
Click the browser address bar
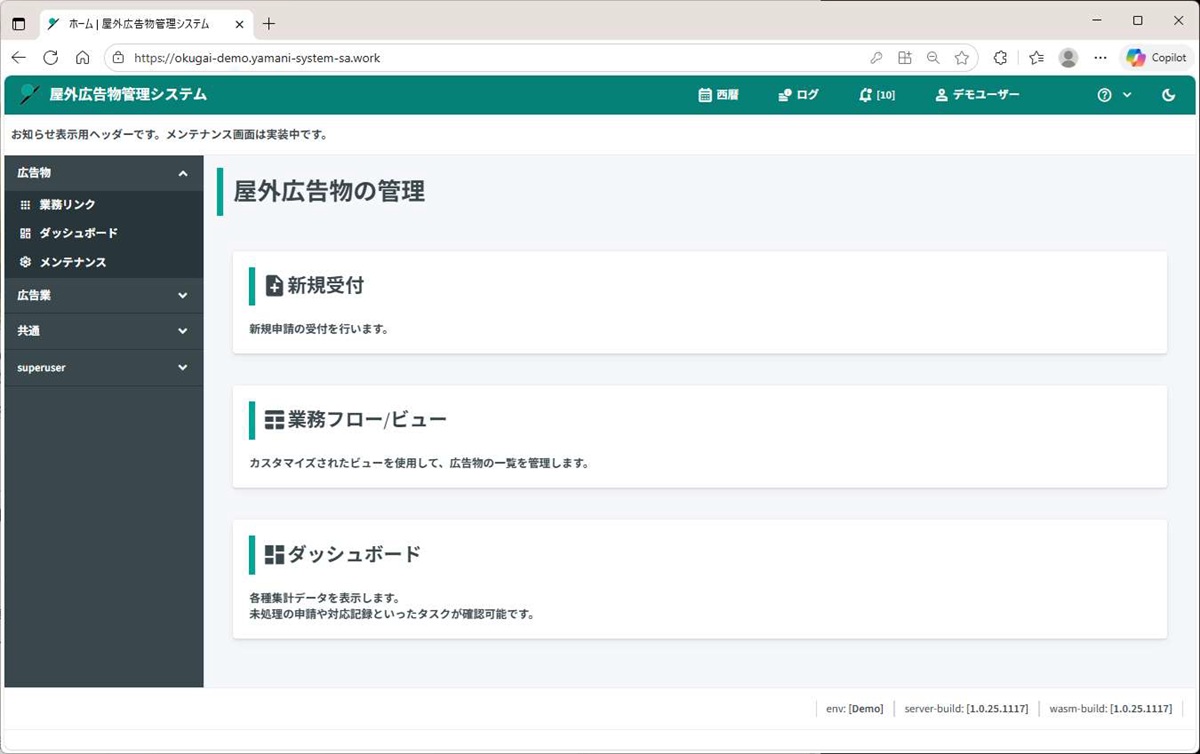[x=400, y=57]
